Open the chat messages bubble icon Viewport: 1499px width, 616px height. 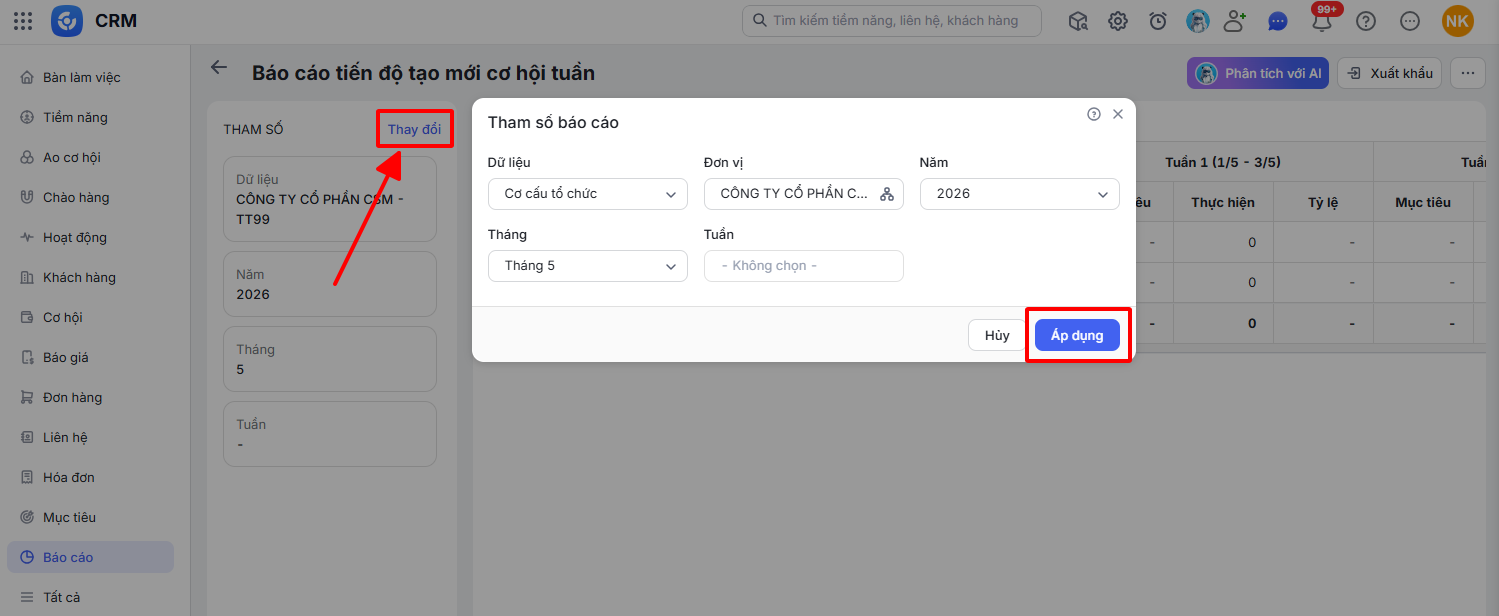coord(1277,20)
